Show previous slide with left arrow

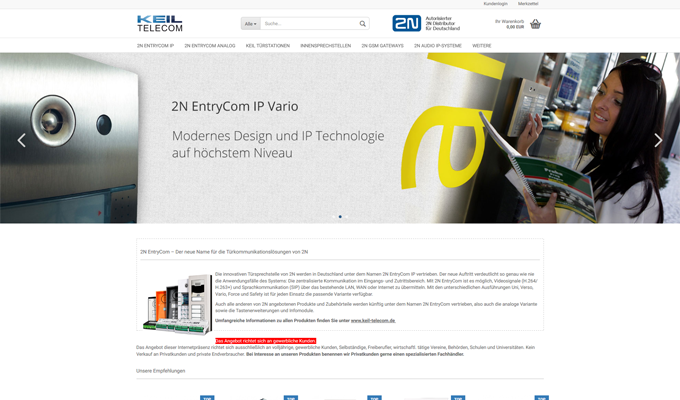[x=22, y=140]
